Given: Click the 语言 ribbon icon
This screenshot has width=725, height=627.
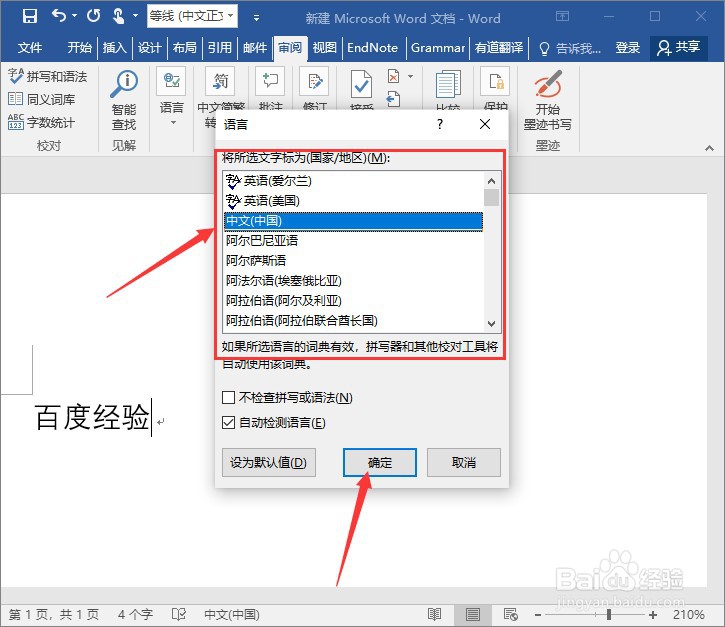Looking at the screenshot, I should pos(171,81).
